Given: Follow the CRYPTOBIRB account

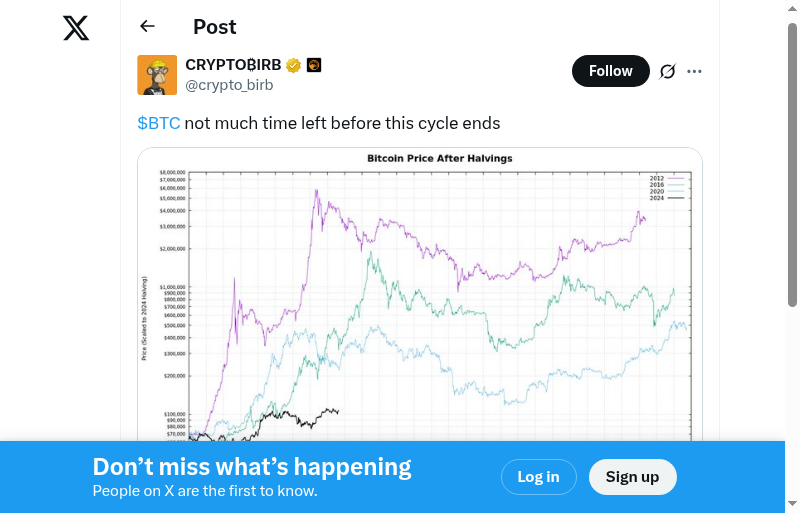Looking at the screenshot, I should tap(610, 71).
